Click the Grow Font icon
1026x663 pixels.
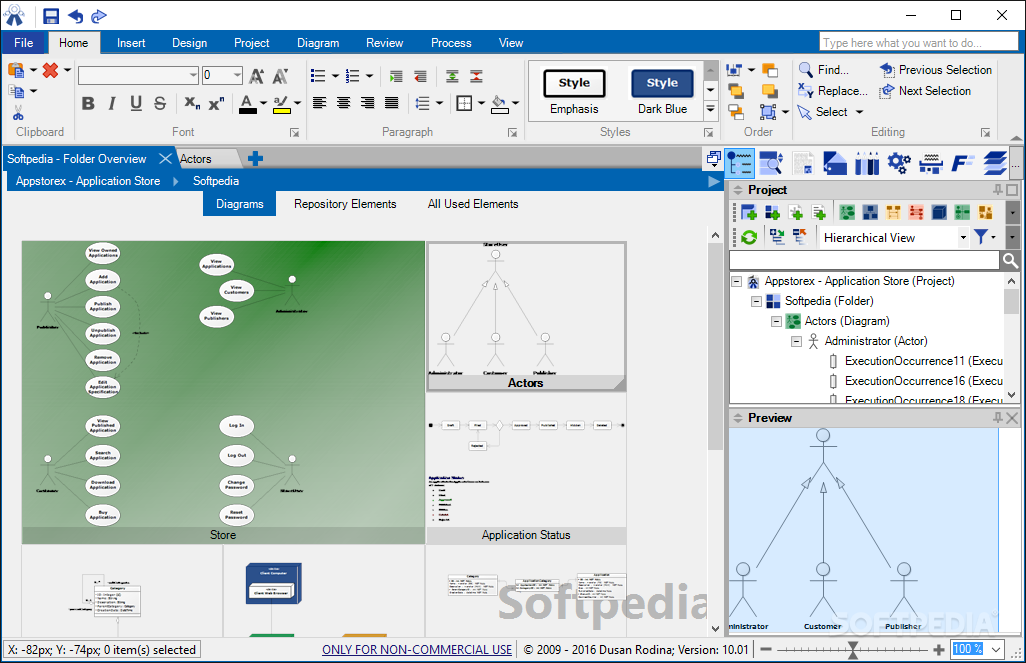pyautogui.click(x=256, y=76)
